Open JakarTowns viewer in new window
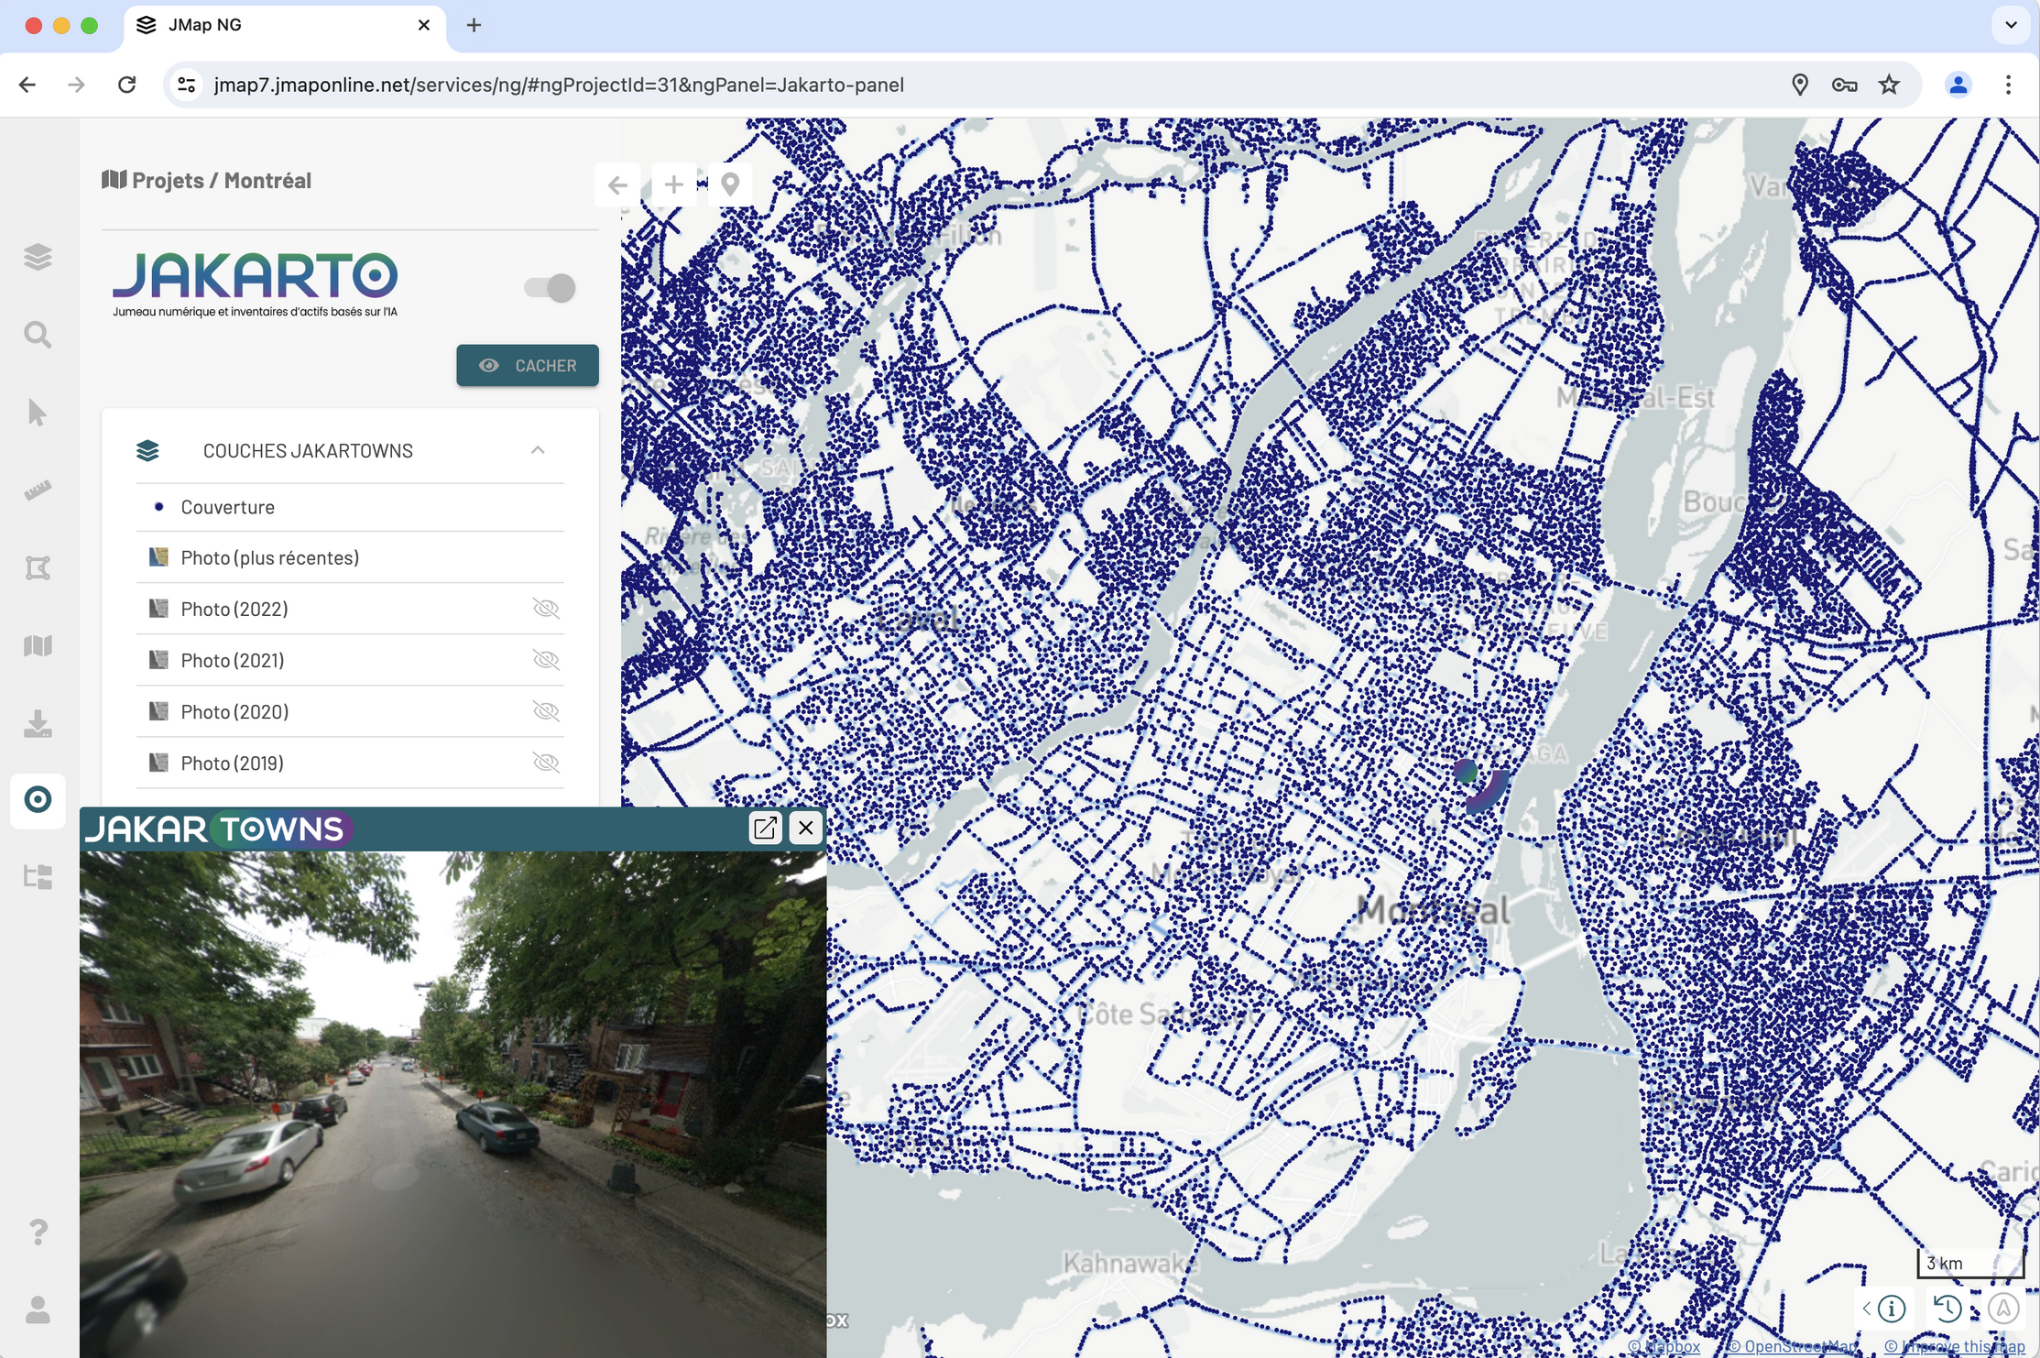Screen dimensions: 2040x1358 coord(765,828)
